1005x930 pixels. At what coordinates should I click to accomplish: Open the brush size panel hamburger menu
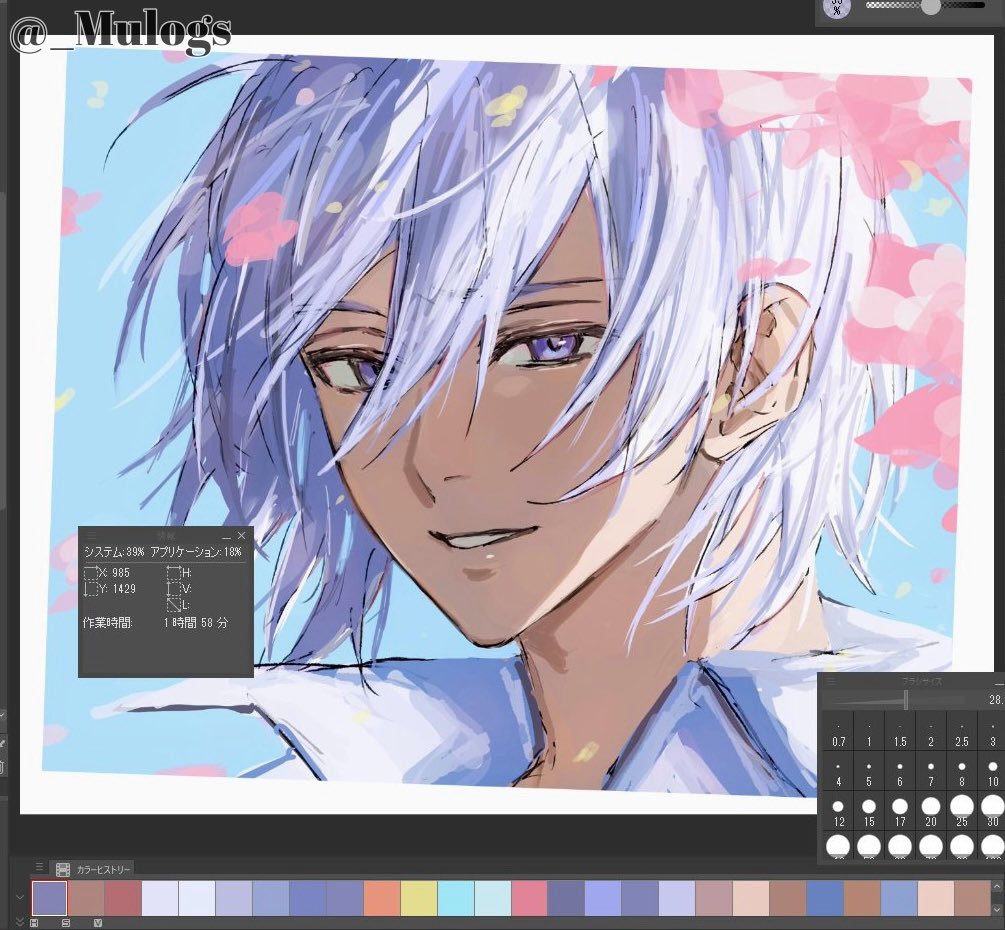[831, 681]
